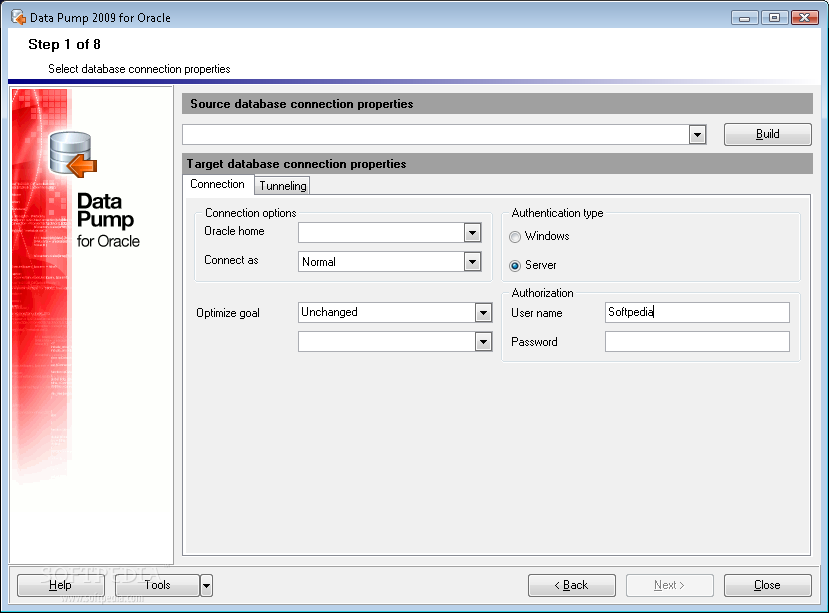This screenshot has height=613, width=829.
Task: Expand the Oracle home combo box
Action: pyautogui.click(x=472, y=233)
